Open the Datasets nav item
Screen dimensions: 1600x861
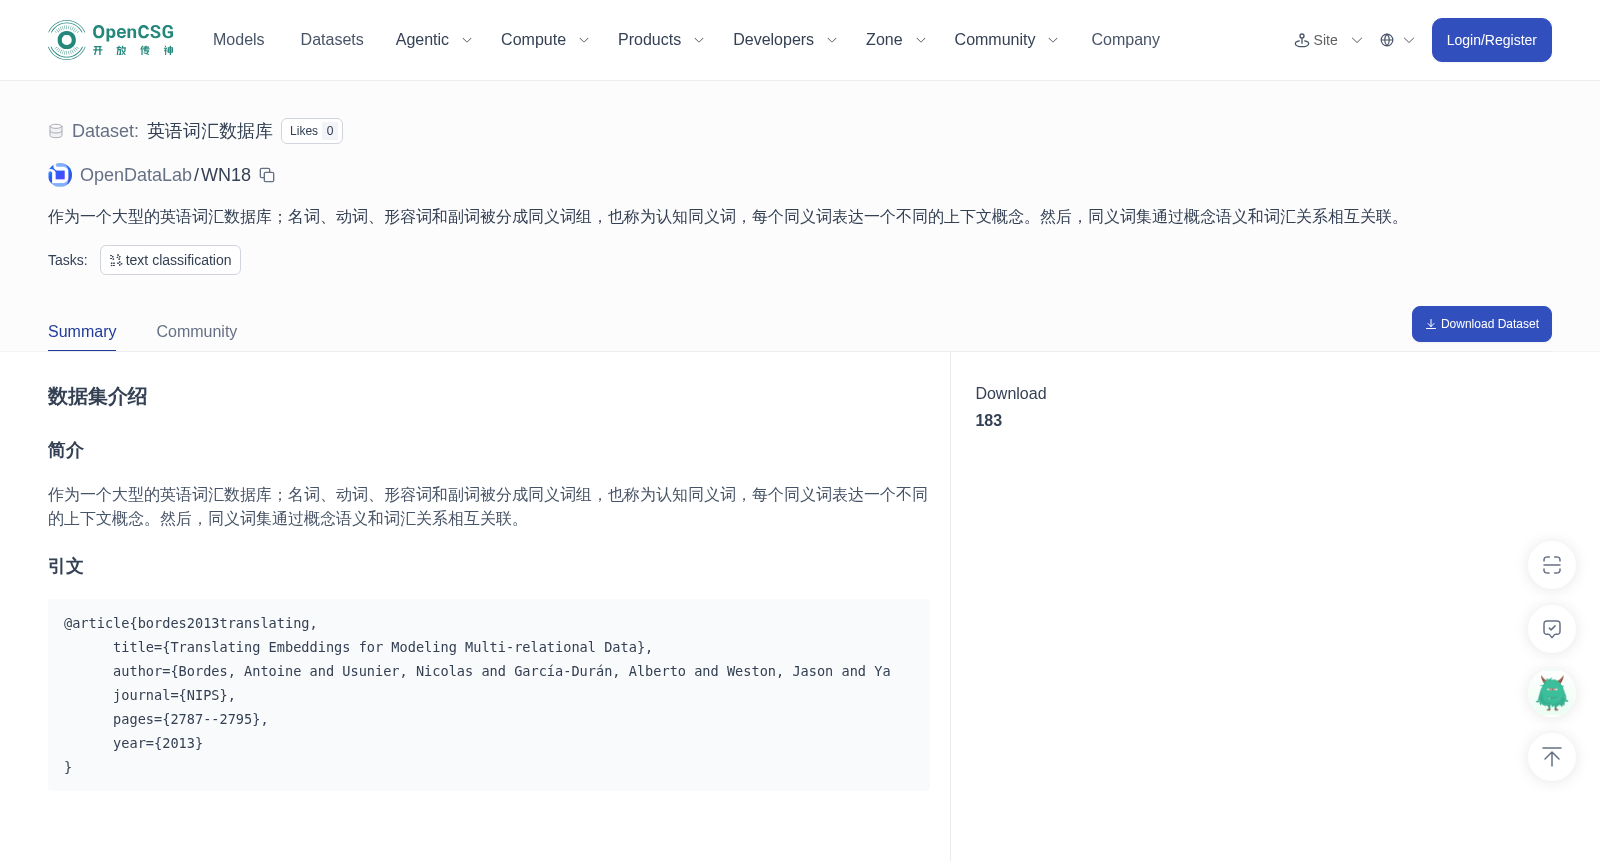click(x=332, y=40)
